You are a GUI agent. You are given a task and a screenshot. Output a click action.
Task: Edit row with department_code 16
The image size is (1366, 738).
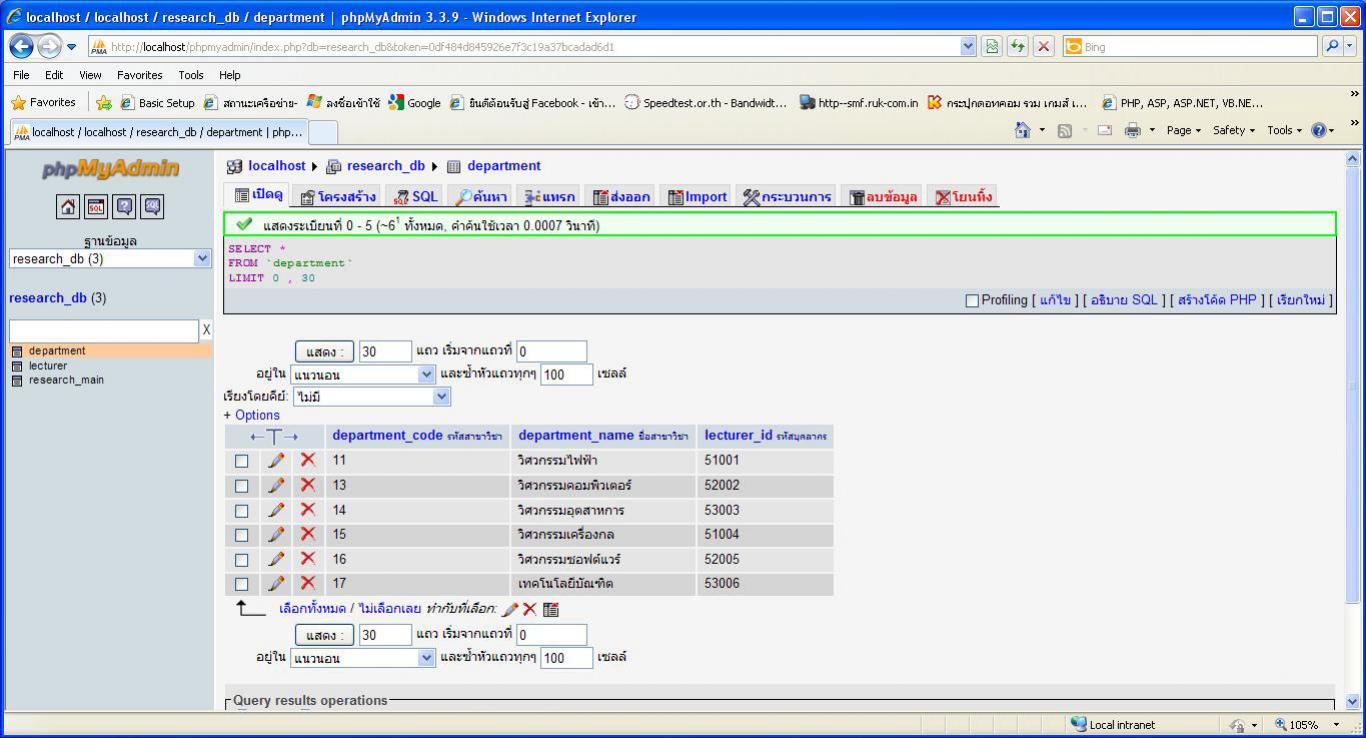277,559
